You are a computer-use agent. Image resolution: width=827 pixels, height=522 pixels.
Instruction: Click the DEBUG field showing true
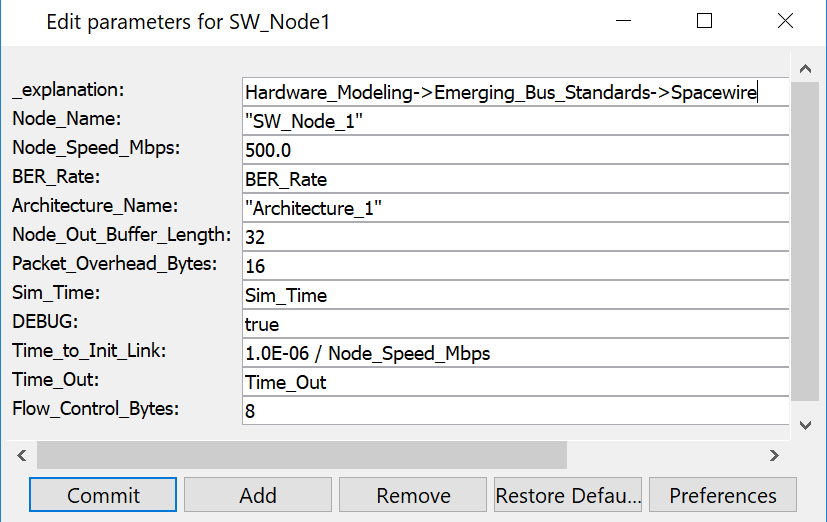tap(515, 324)
